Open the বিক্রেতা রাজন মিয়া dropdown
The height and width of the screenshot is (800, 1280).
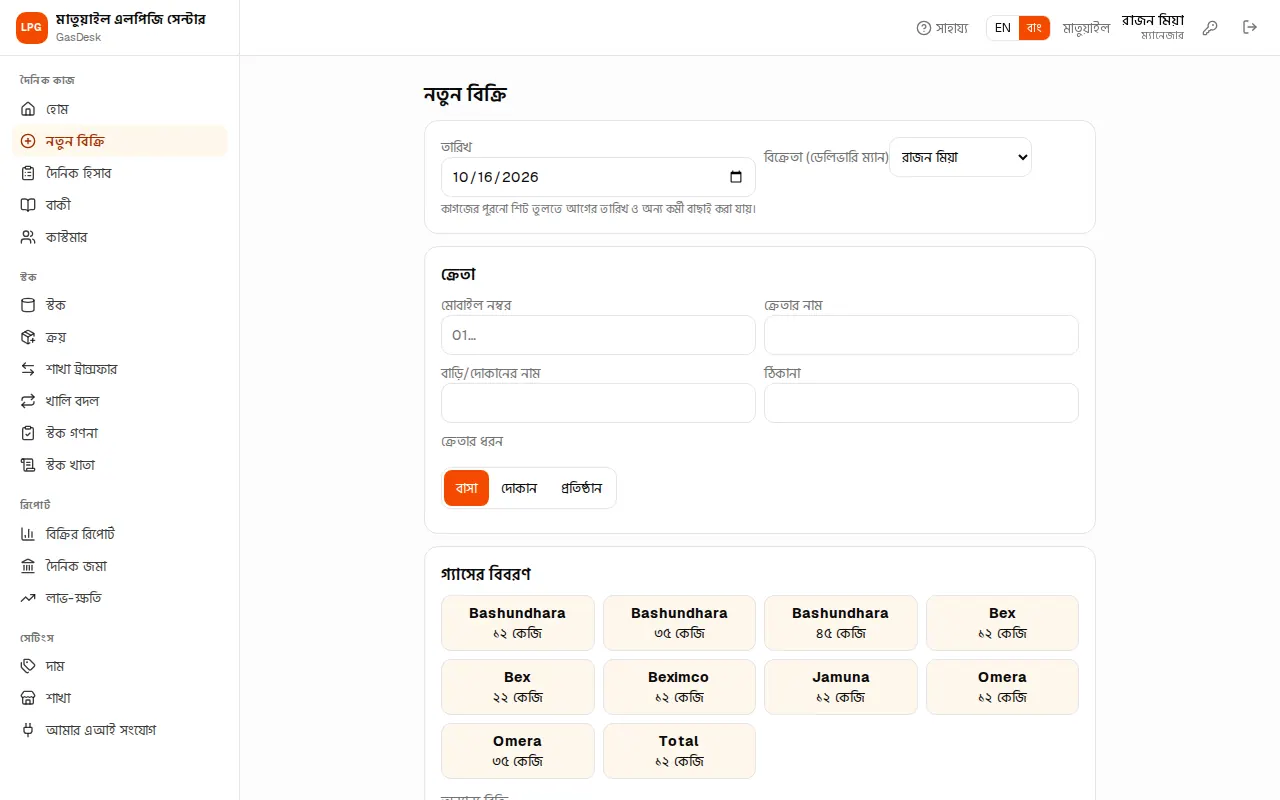(x=960, y=157)
